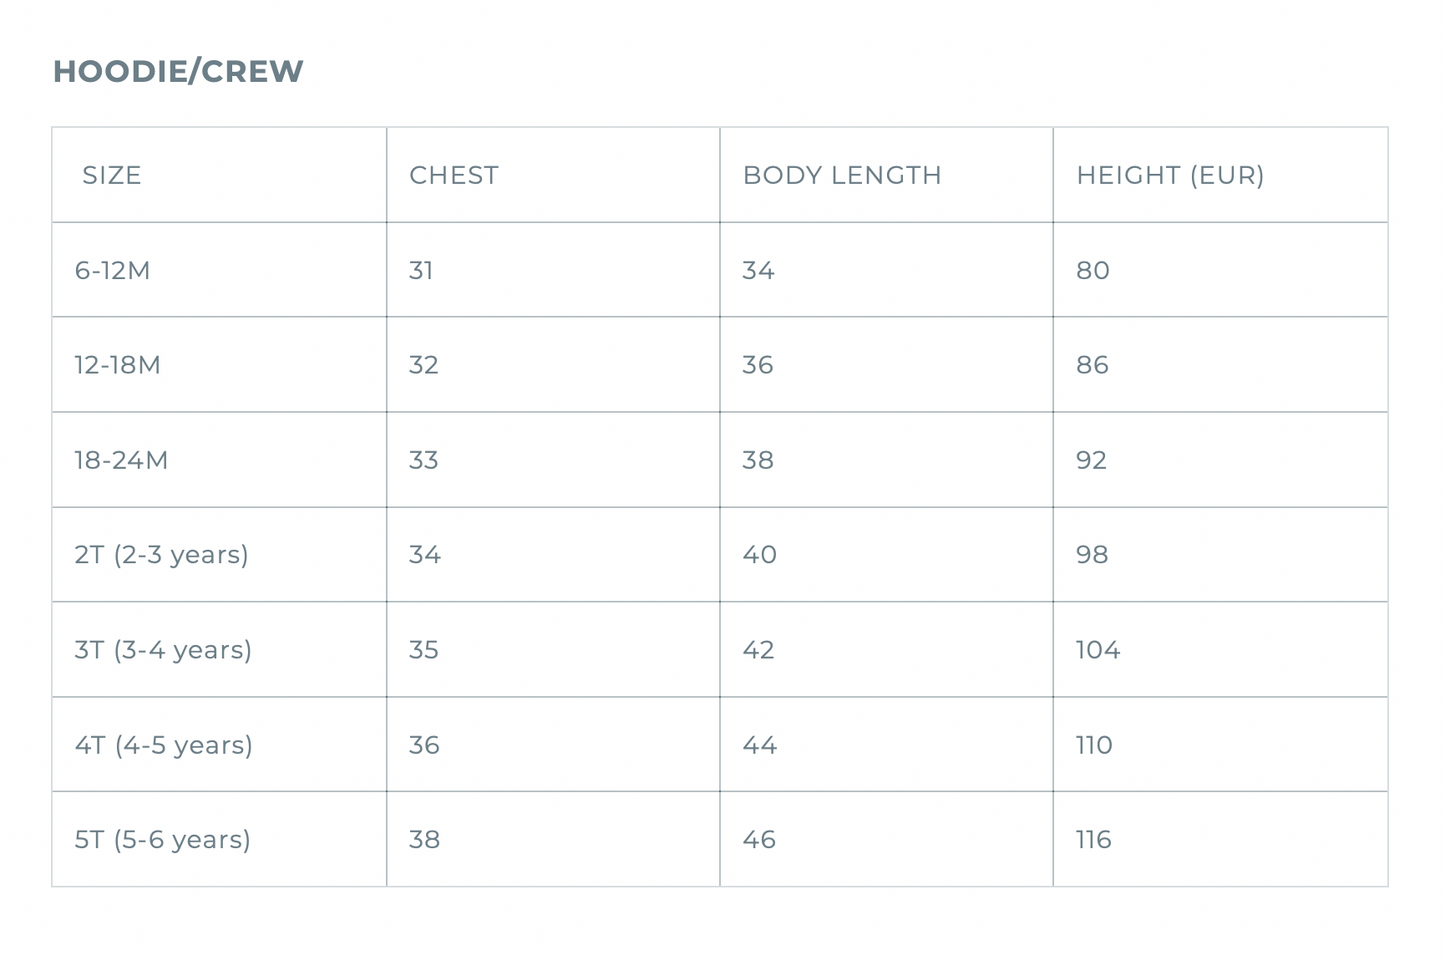Select the 12-18M size cell
Viewport: 1445px width, 966px height.
coord(117,365)
